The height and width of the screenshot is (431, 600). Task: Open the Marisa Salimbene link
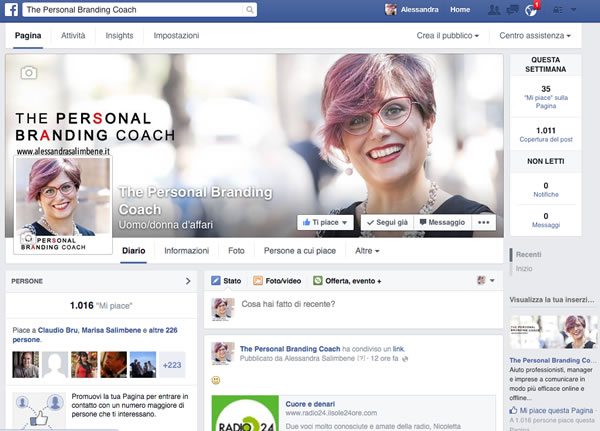point(111,330)
